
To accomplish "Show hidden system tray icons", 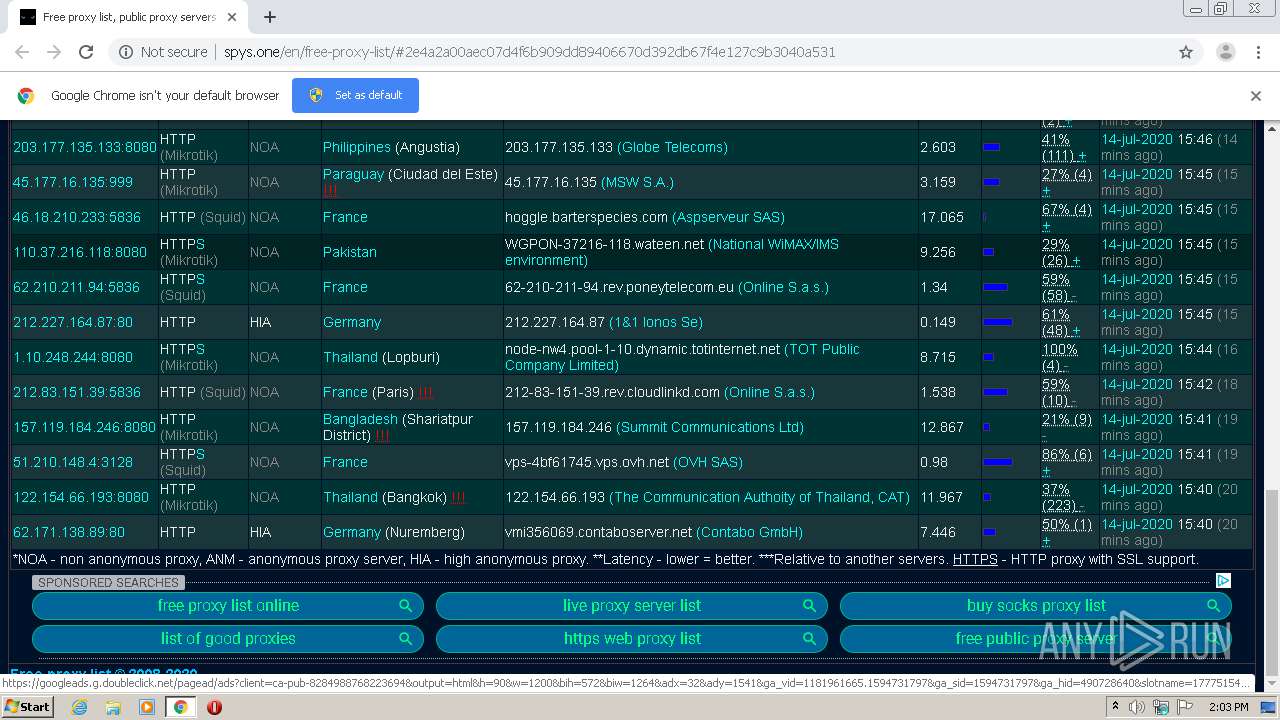I will (1116, 707).
